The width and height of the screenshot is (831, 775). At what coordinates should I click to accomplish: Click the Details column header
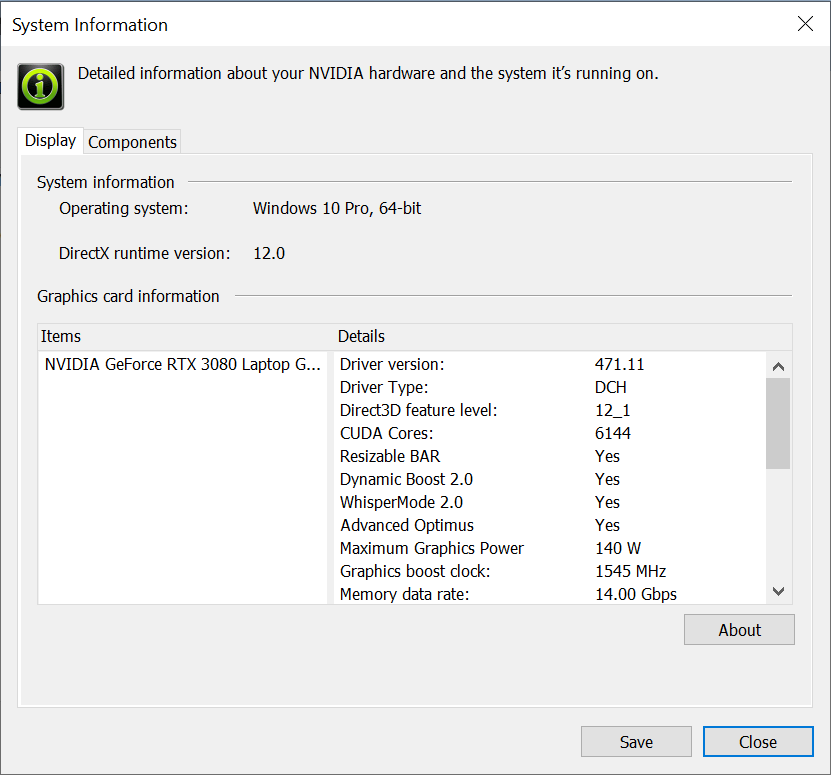coord(563,336)
